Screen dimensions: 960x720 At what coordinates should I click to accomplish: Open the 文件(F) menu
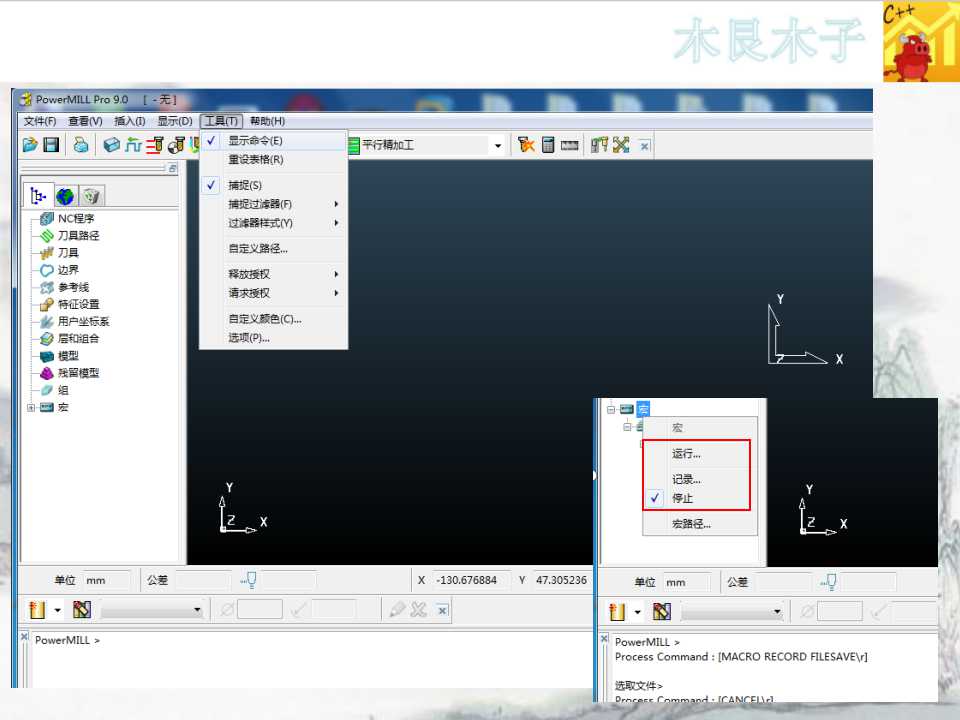point(40,121)
